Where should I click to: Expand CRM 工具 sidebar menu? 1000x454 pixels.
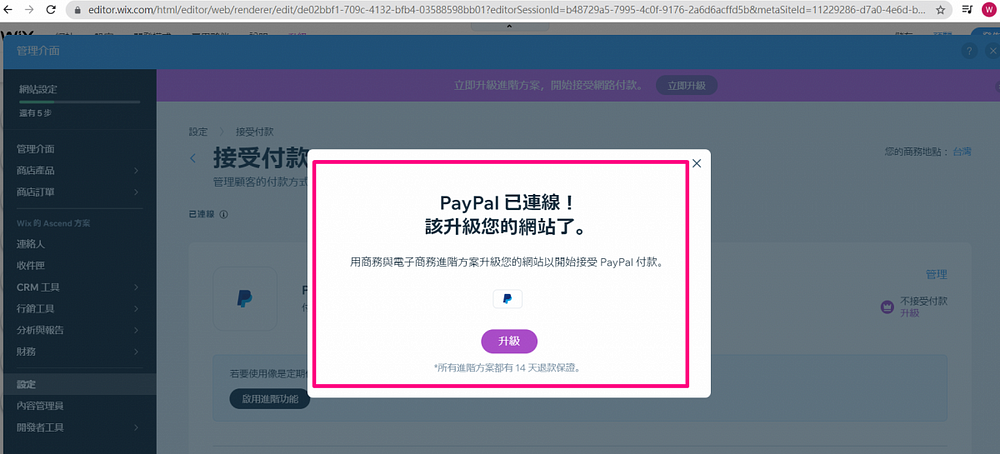click(x=78, y=287)
